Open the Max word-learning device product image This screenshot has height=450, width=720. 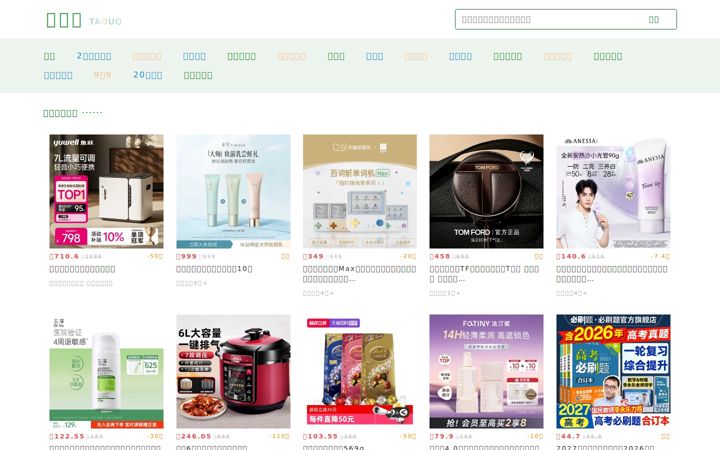tap(360, 191)
